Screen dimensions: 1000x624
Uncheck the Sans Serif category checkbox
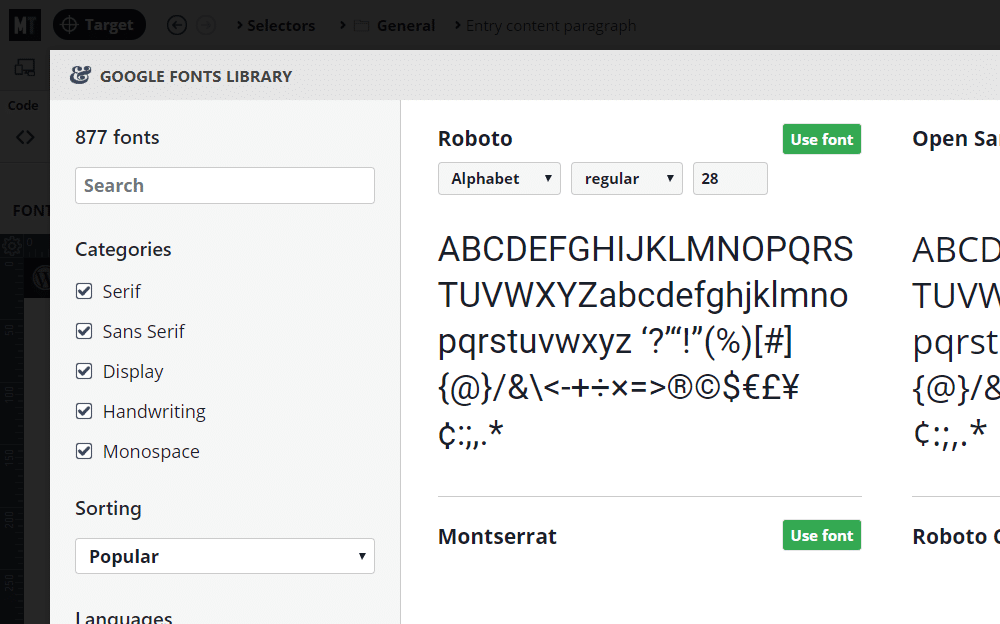(x=84, y=331)
